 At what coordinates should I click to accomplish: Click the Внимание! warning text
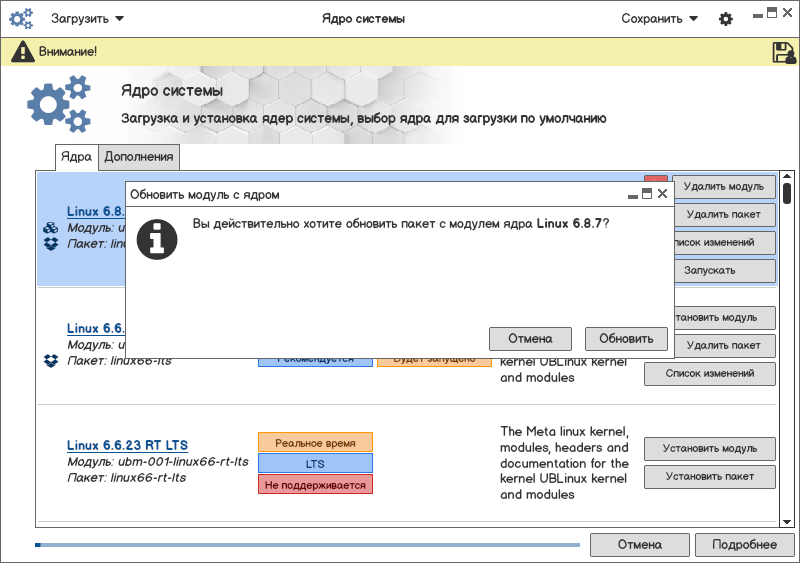pyautogui.click(x=68, y=52)
